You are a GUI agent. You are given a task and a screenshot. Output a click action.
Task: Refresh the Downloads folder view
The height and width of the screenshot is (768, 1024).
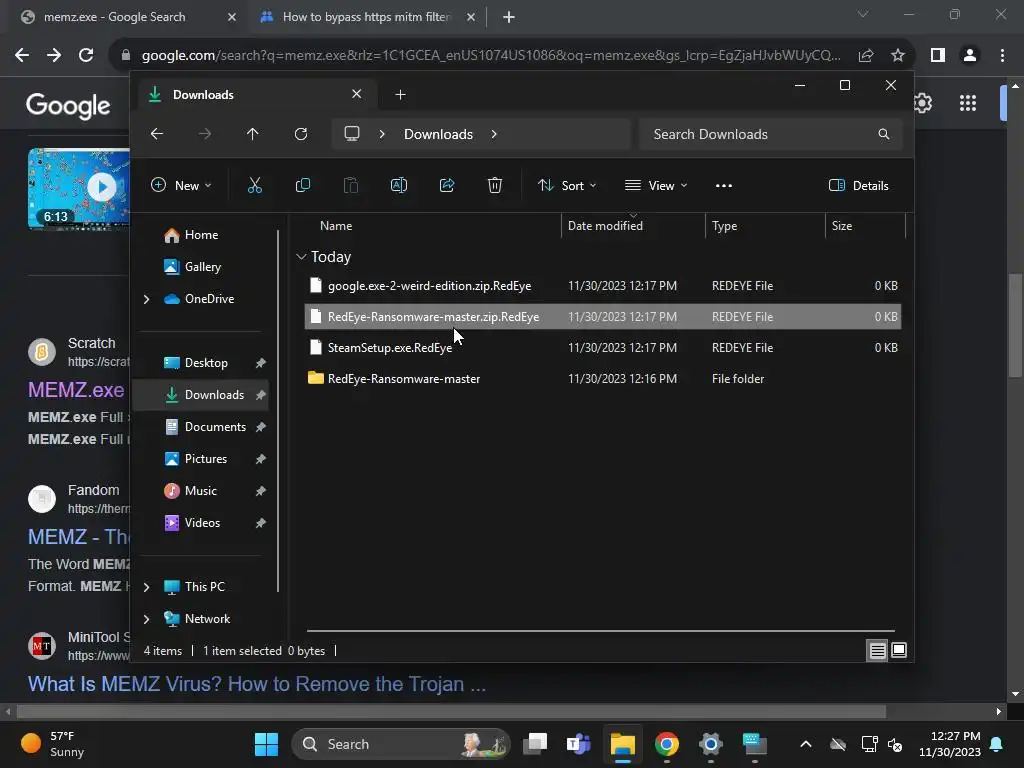tap(300, 134)
